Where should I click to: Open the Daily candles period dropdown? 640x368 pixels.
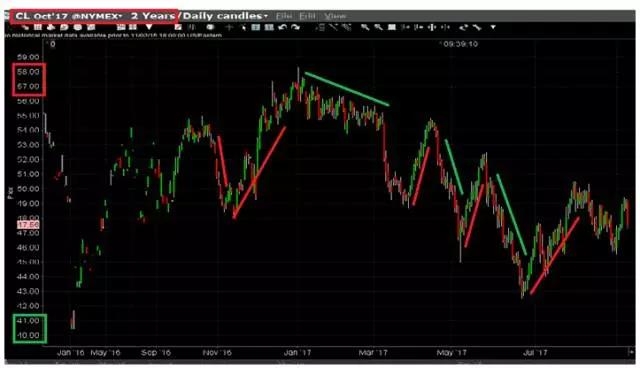click(225, 16)
